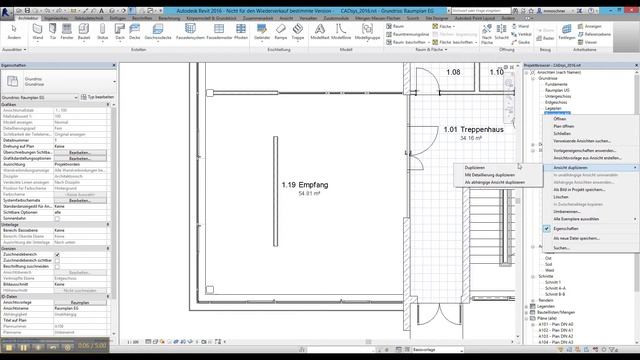Viewport: 640px width, 360px height.
Task: Select the Nach Fläche opening tool
Action: pyautogui.click(x=487, y=33)
